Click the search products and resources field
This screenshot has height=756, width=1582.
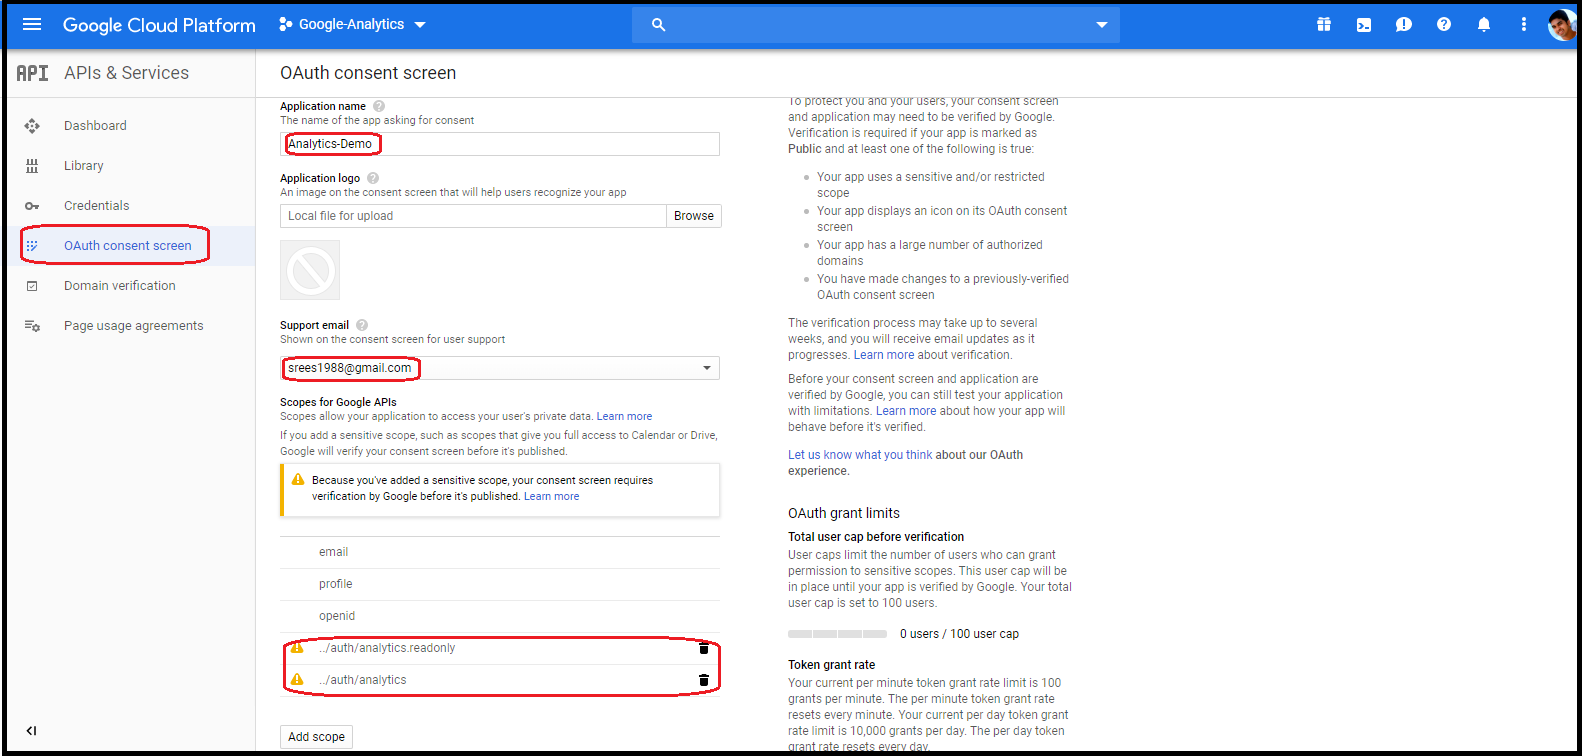876,25
